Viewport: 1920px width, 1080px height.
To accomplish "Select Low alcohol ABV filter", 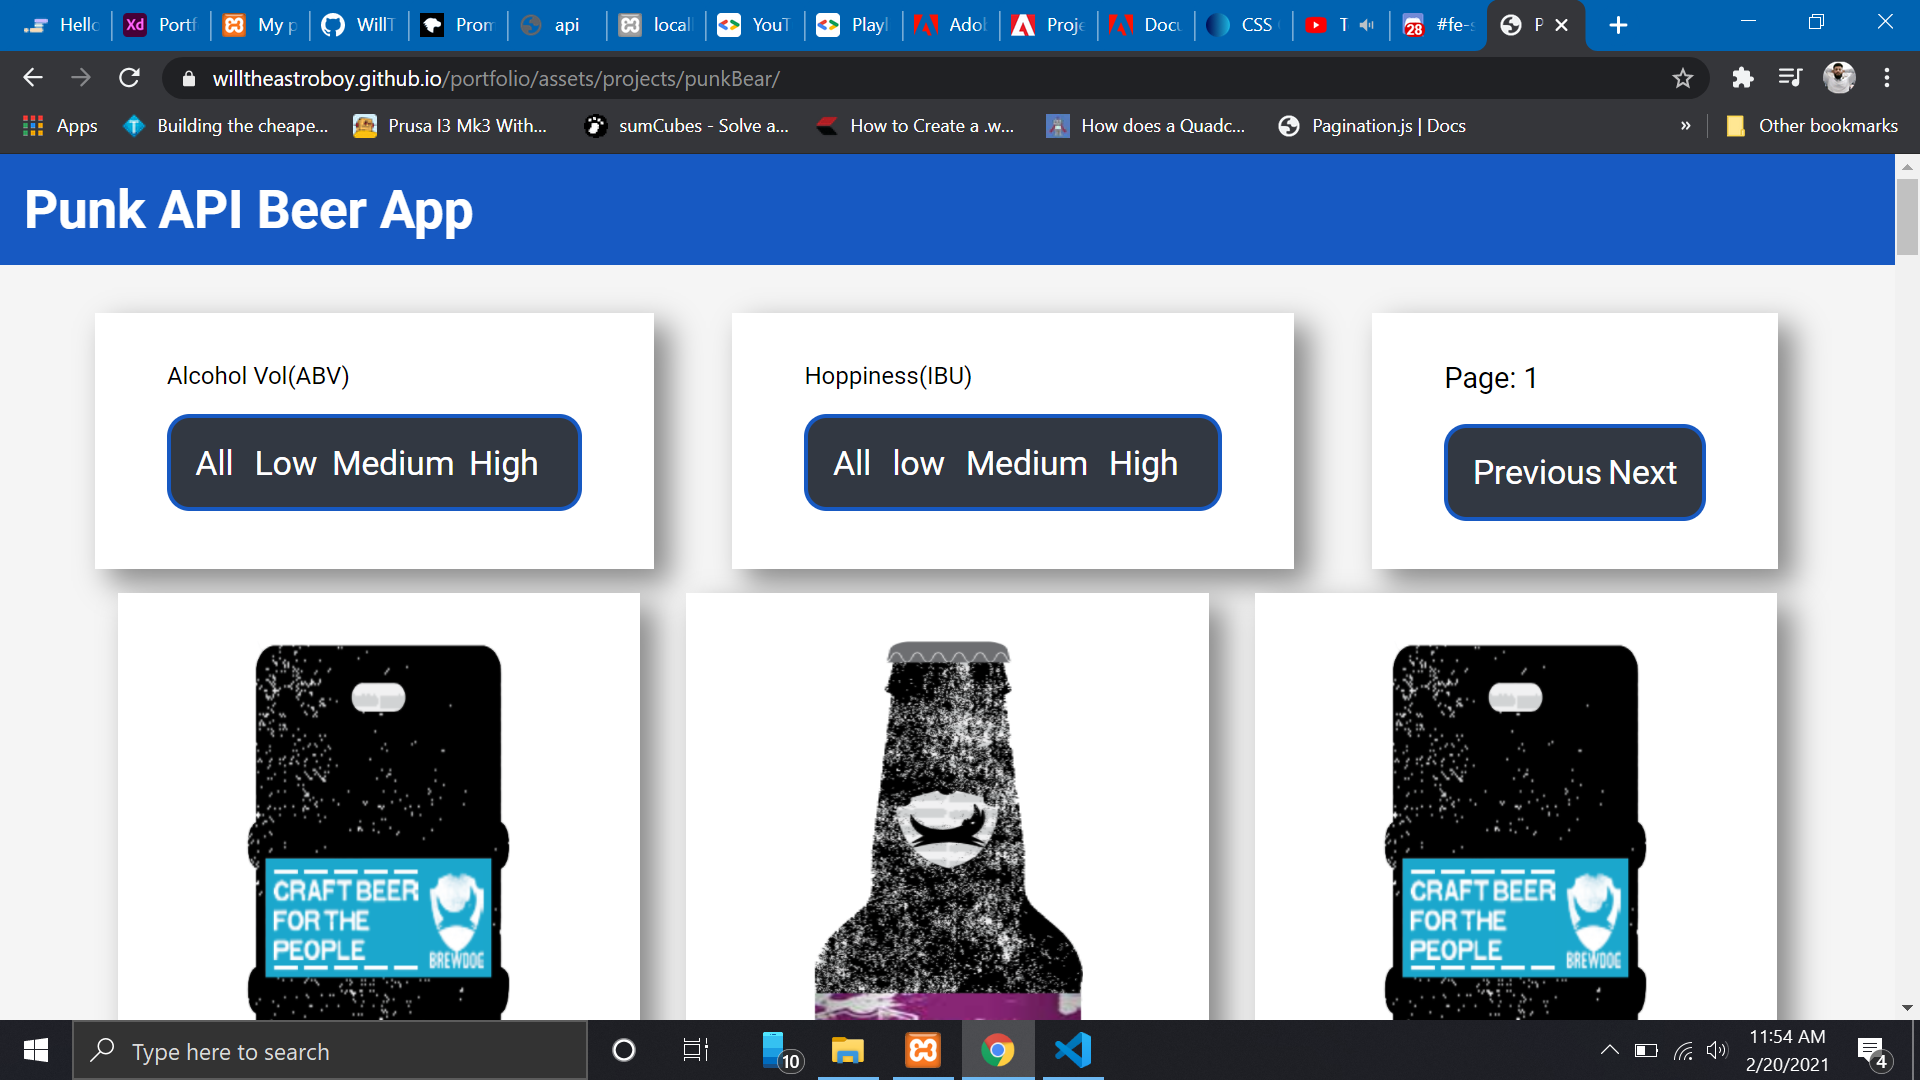I will [x=285, y=464].
